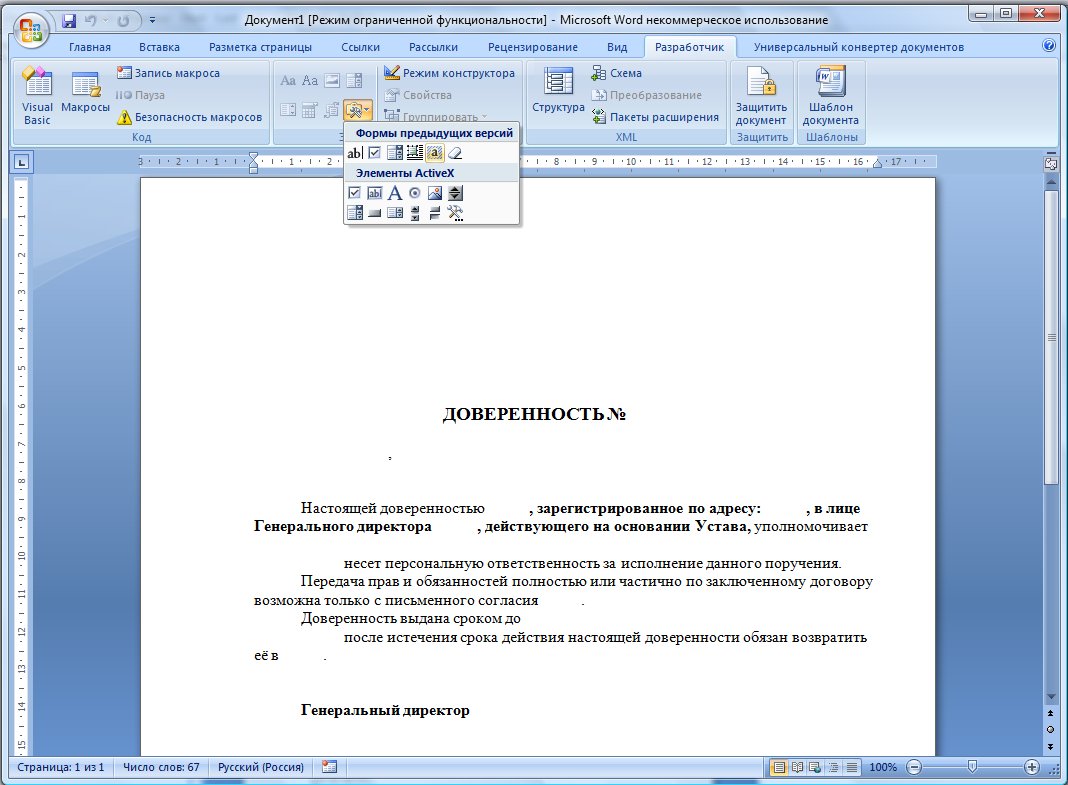Open the Рецензирование tab
Screen dimensions: 1068x785
(x=533, y=47)
